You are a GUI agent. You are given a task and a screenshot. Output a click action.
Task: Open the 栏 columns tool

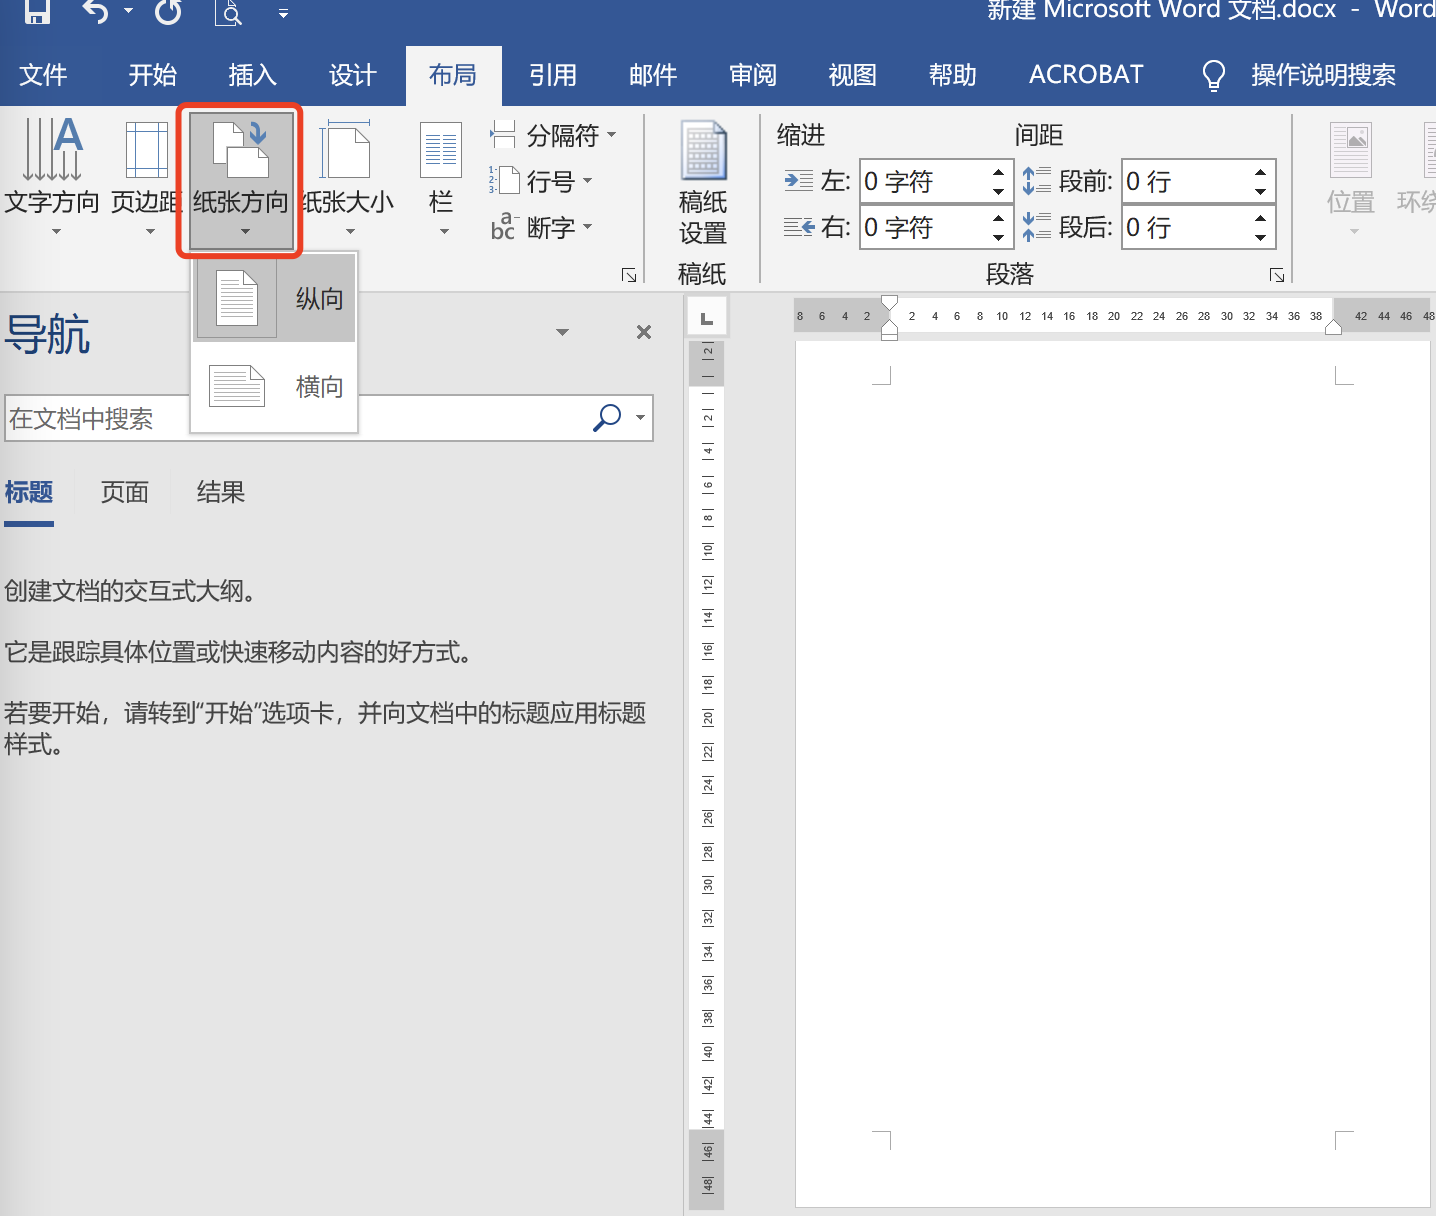441,178
